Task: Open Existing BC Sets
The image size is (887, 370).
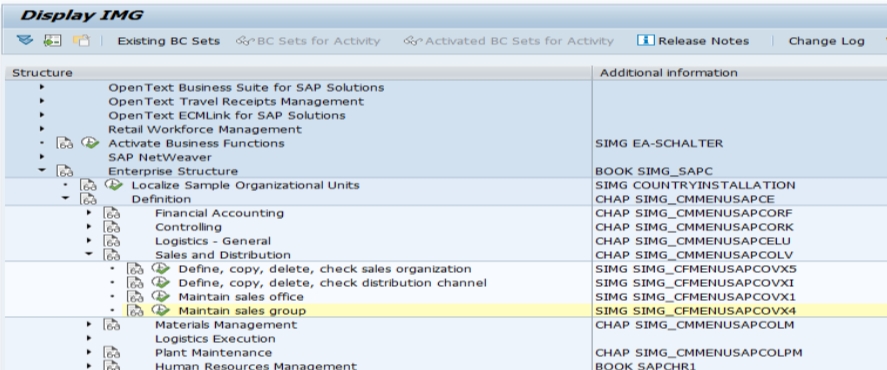Action: coord(169,41)
